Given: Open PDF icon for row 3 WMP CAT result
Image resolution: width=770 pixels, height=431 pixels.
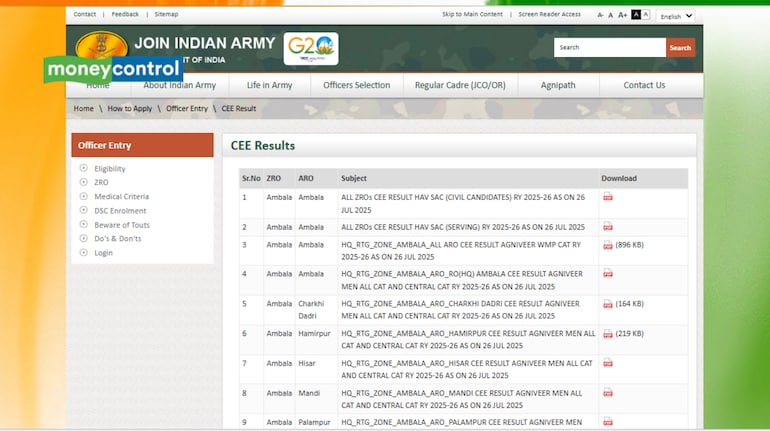Looking at the screenshot, I should pyautogui.click(x=607, y=245).
